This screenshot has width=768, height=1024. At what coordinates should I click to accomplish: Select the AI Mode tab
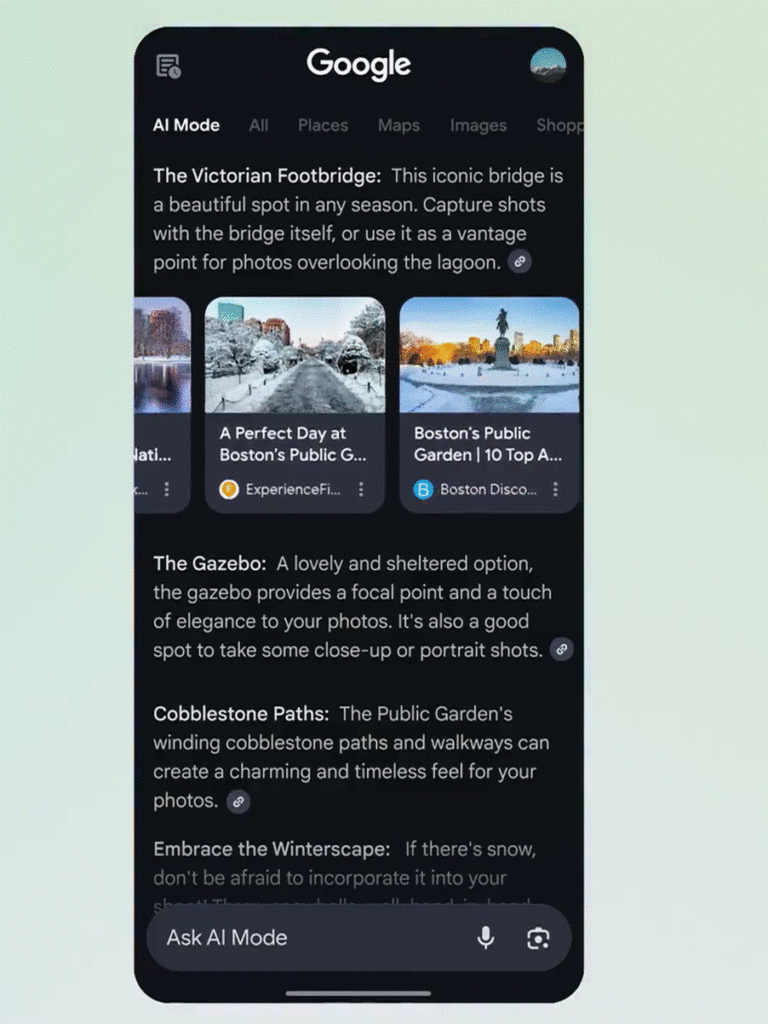point(186,125)
